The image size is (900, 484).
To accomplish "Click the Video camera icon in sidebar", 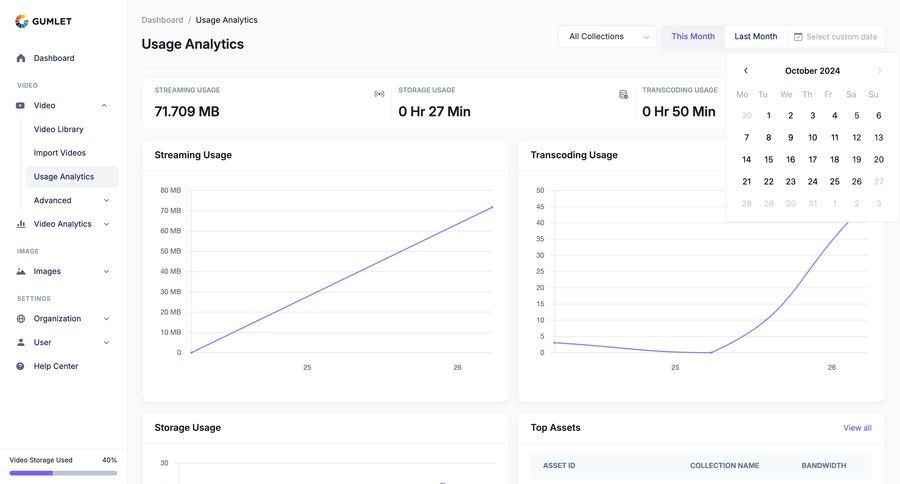I will point(21,106).
